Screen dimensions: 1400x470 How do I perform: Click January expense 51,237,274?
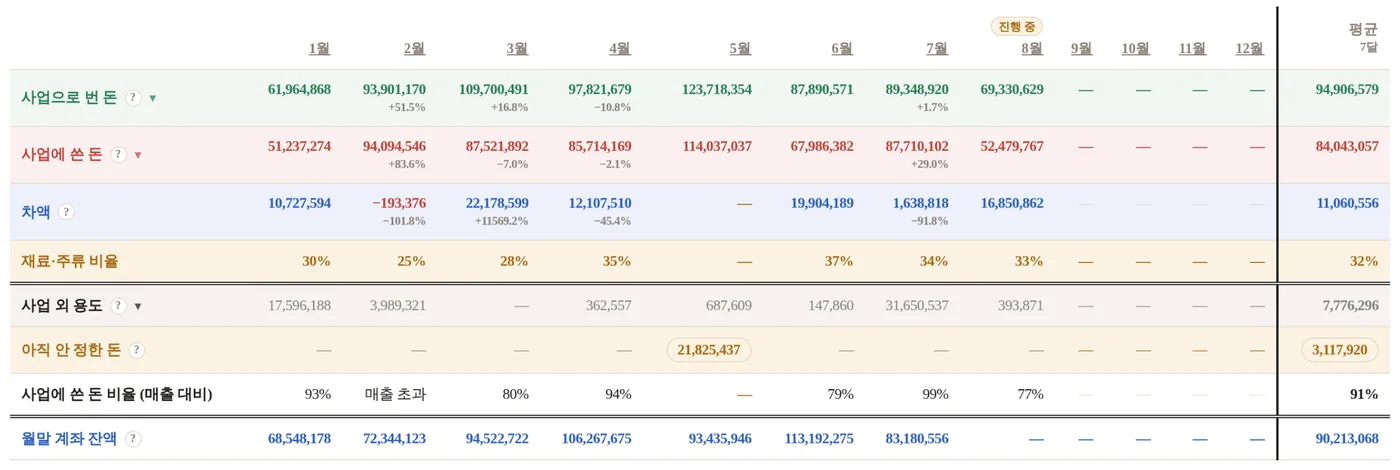299,147
